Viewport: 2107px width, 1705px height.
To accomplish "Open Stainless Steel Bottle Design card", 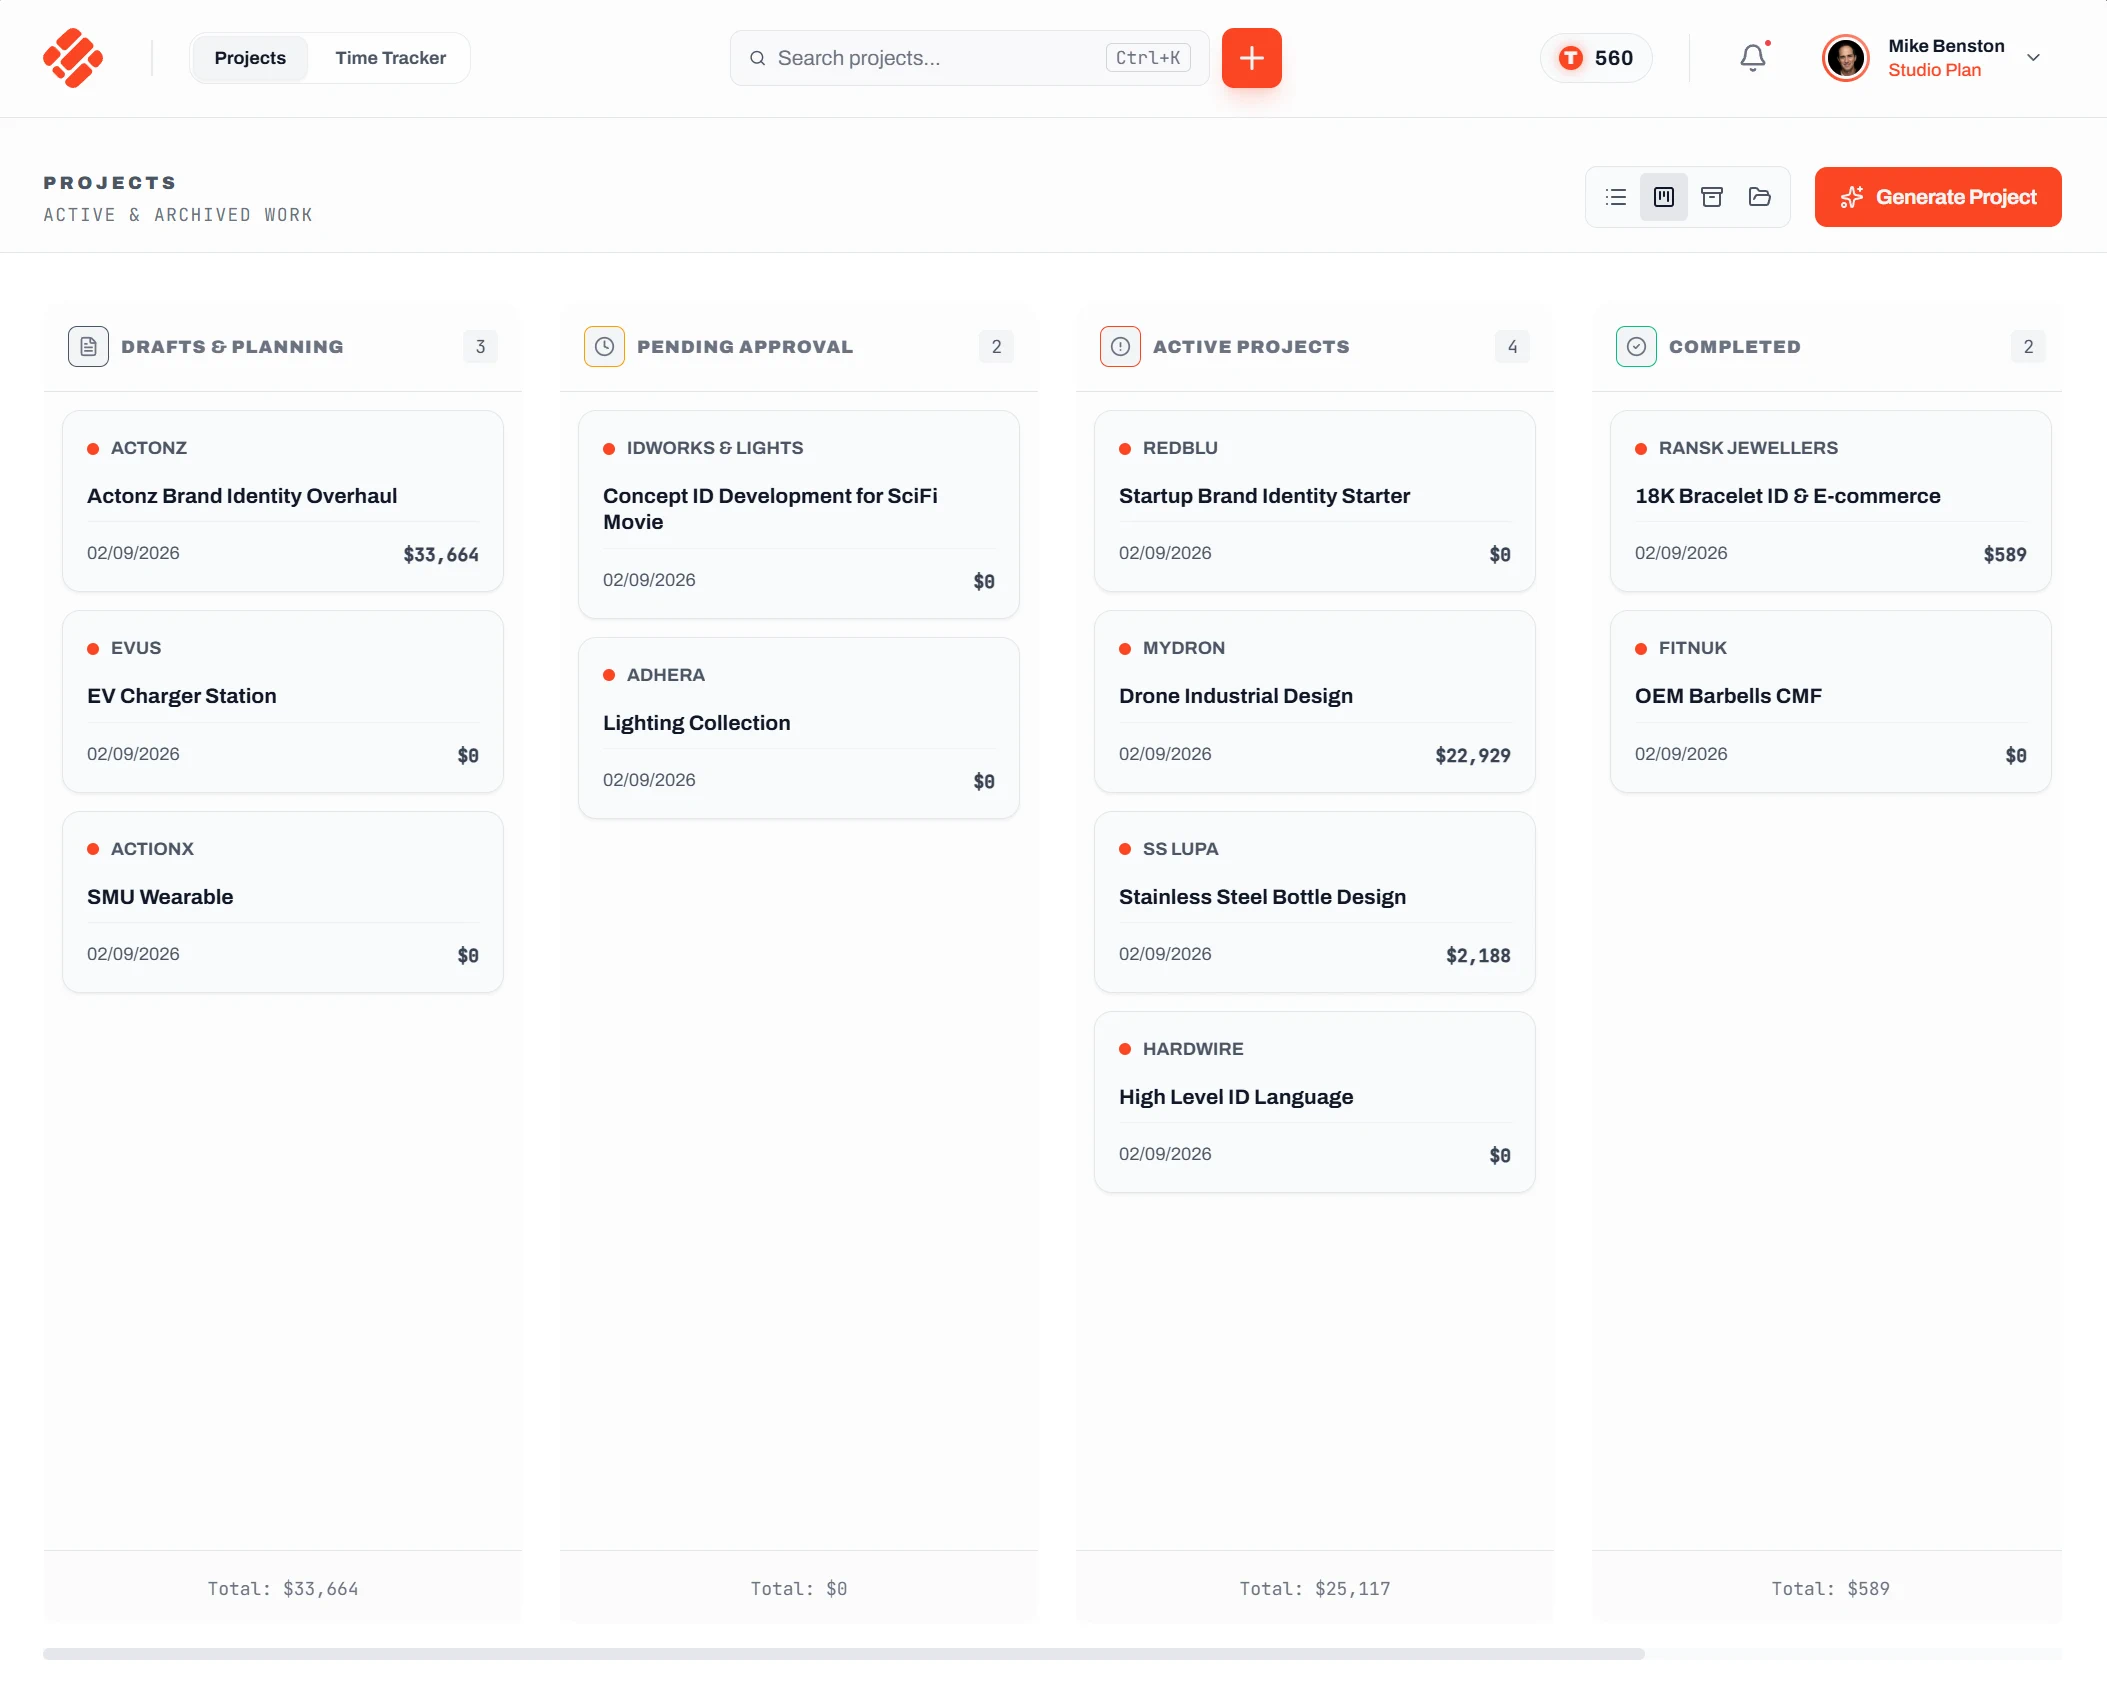I will [1315, 902].
